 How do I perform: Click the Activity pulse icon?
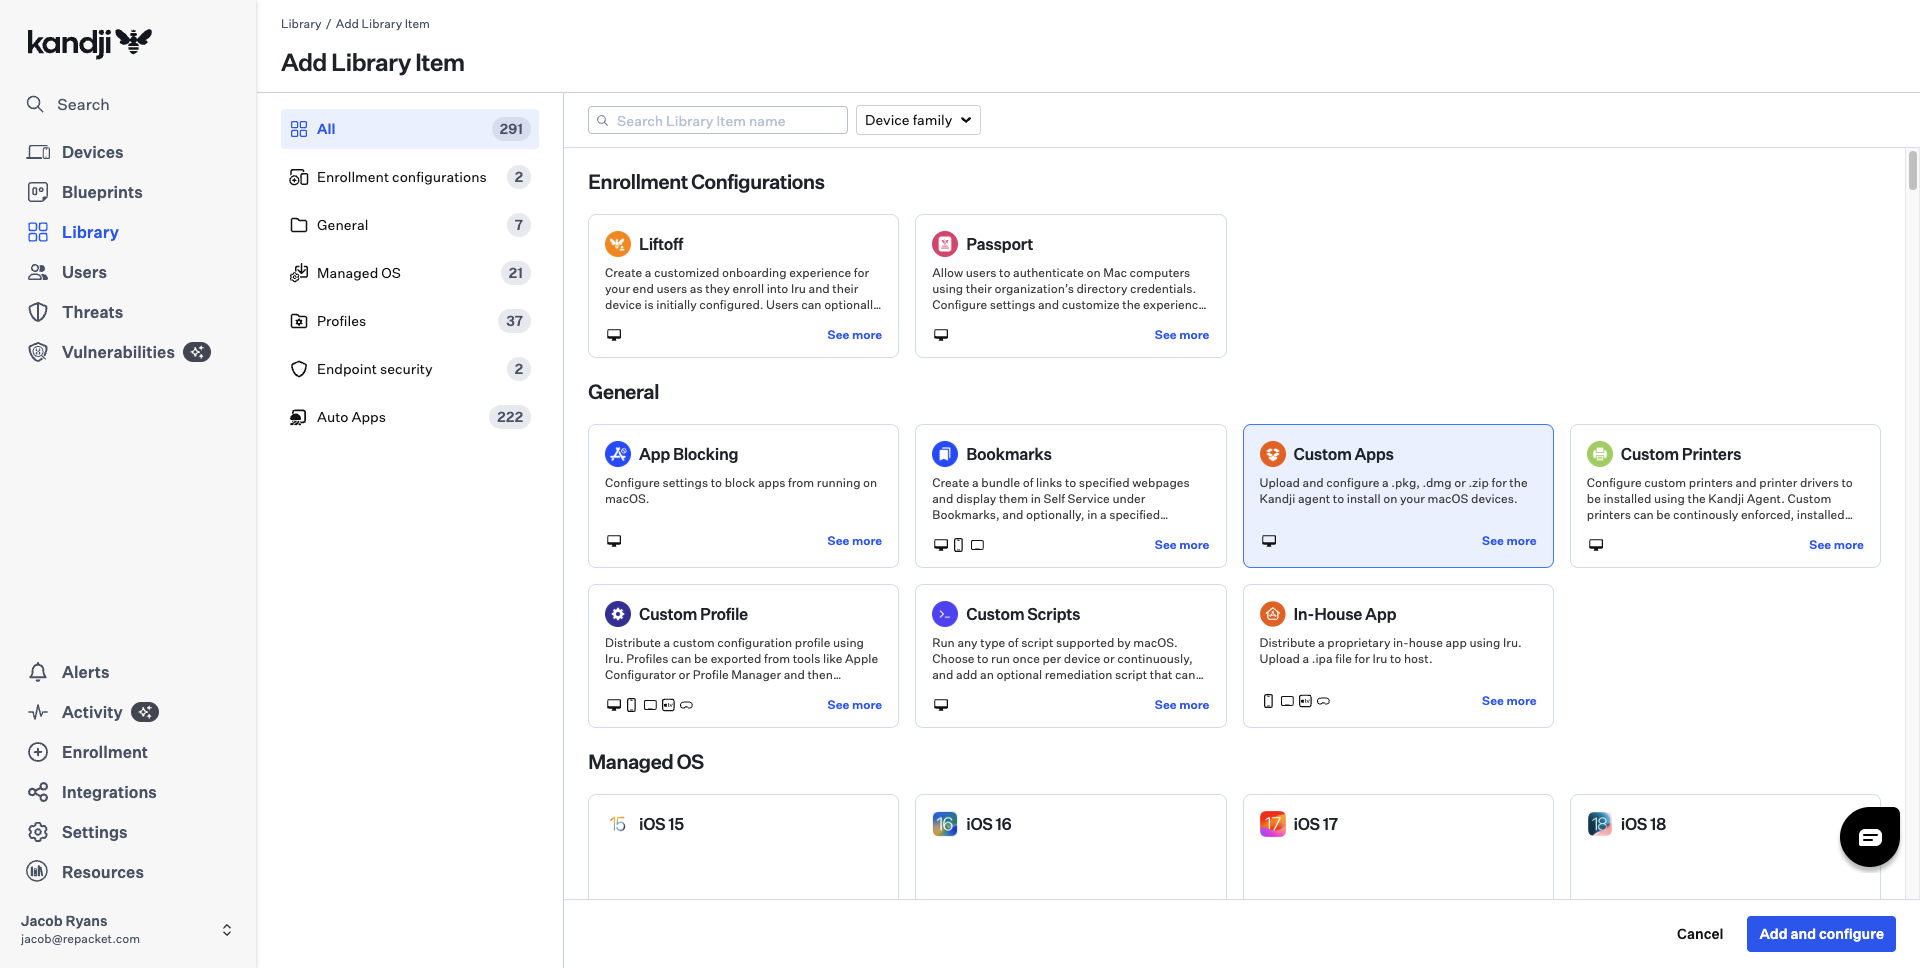38,712
